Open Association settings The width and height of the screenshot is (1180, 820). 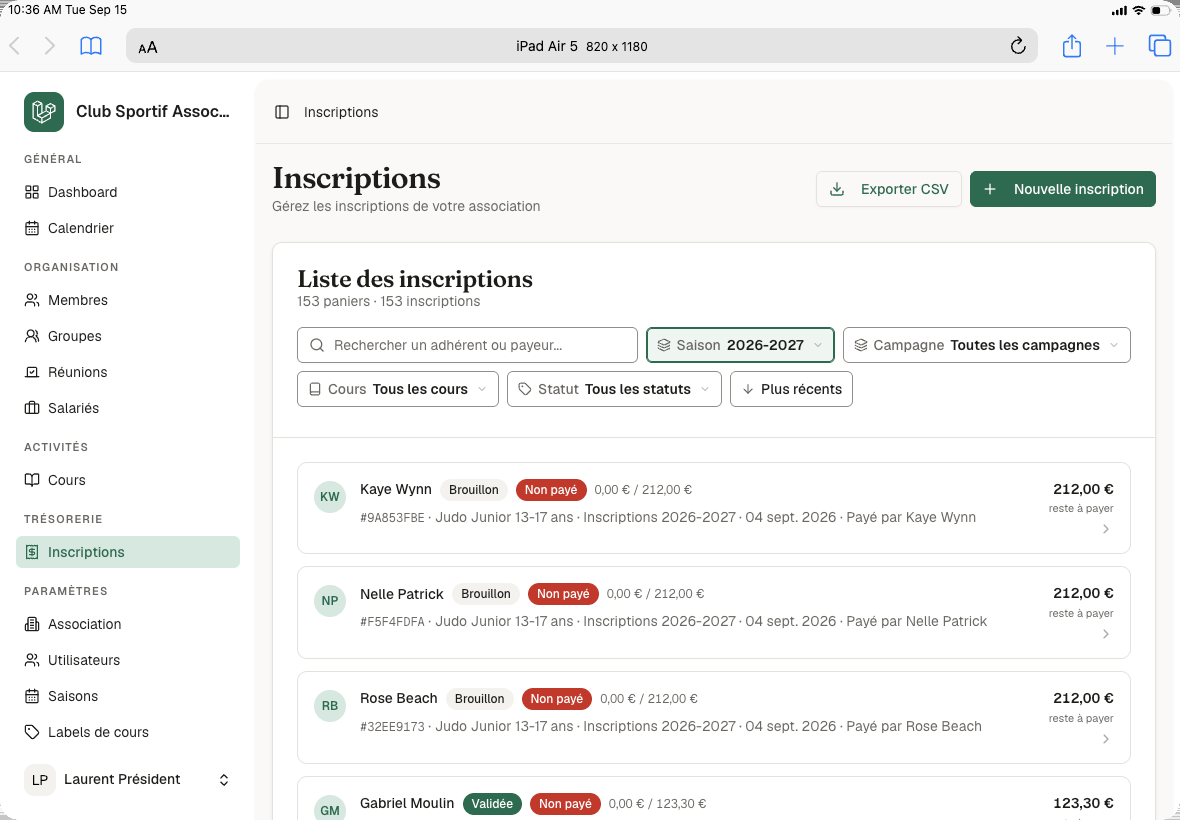point(128,624)
